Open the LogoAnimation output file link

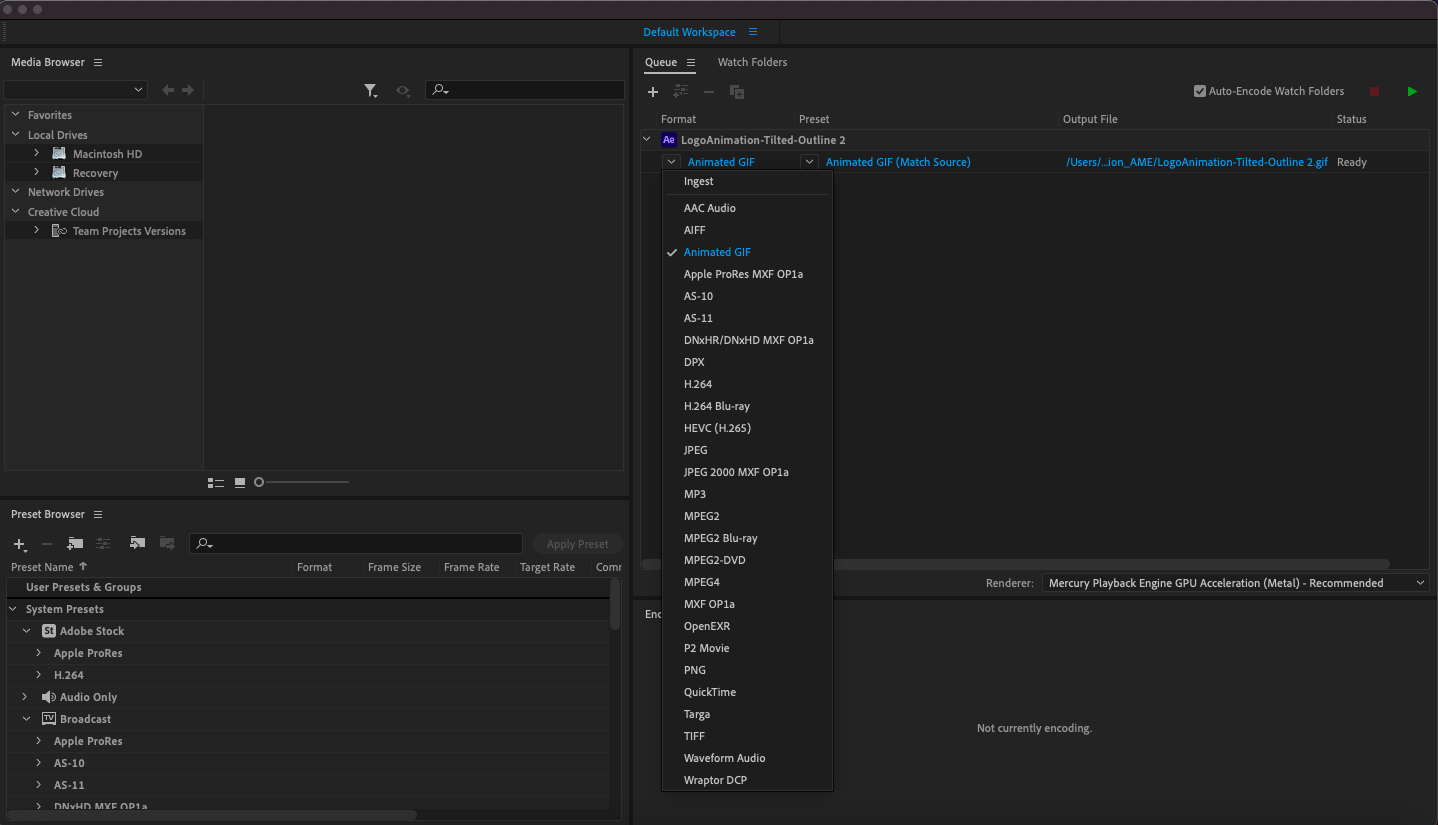[x=1196, y=161]
